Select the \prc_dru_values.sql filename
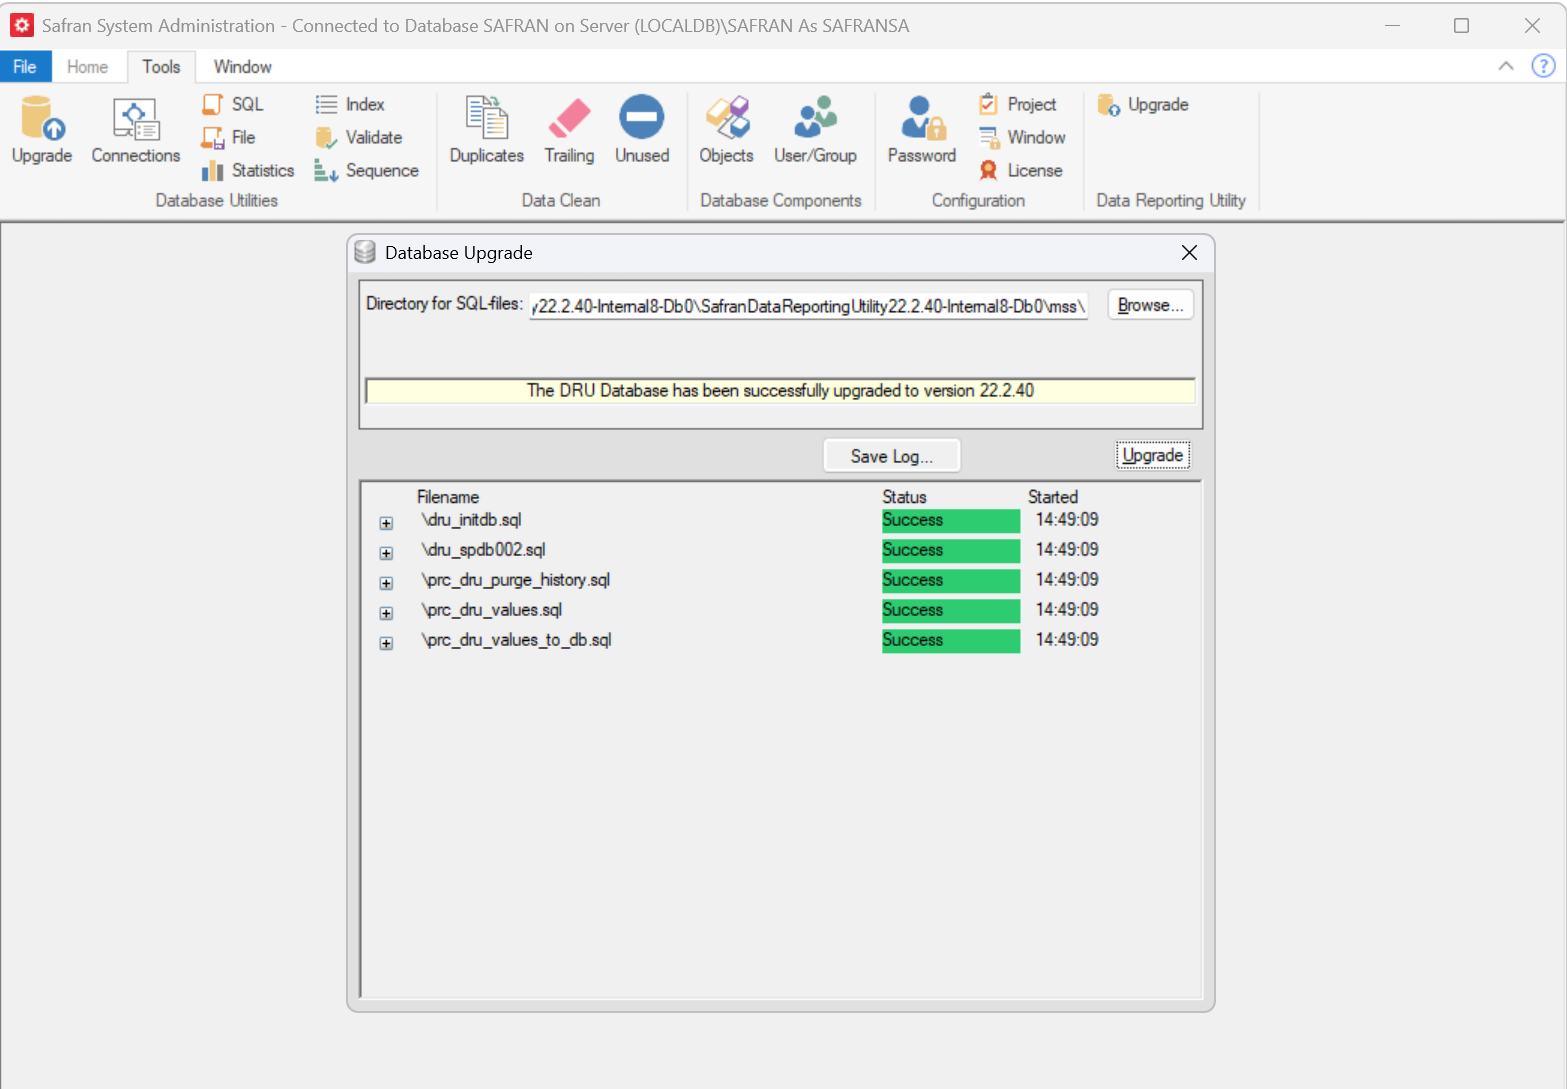Image resolution: width=1567 pixels, height=1089 pixels. (491, 610)
